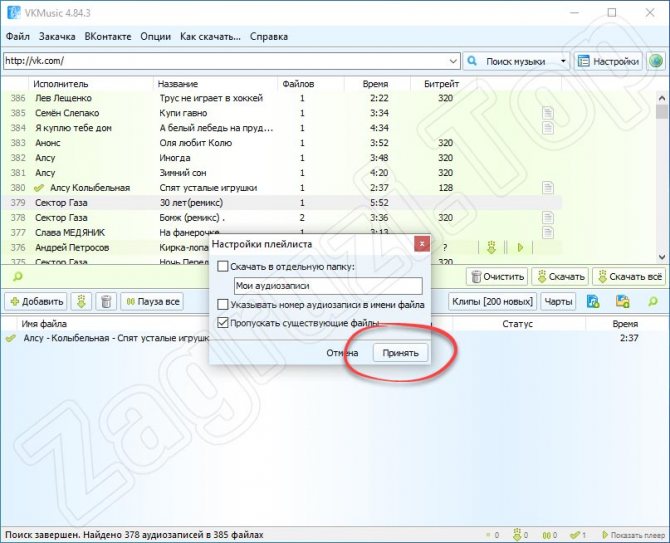Click the Скачать button
This screenshot has height=543, width=670.
[x=561, y=277]
